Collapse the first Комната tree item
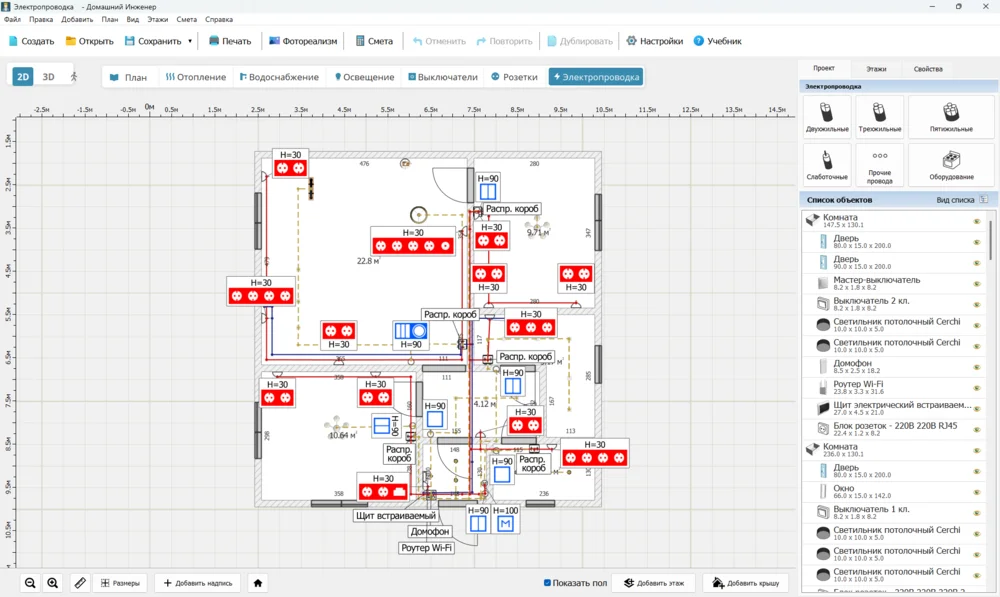 tap(811, 218)
